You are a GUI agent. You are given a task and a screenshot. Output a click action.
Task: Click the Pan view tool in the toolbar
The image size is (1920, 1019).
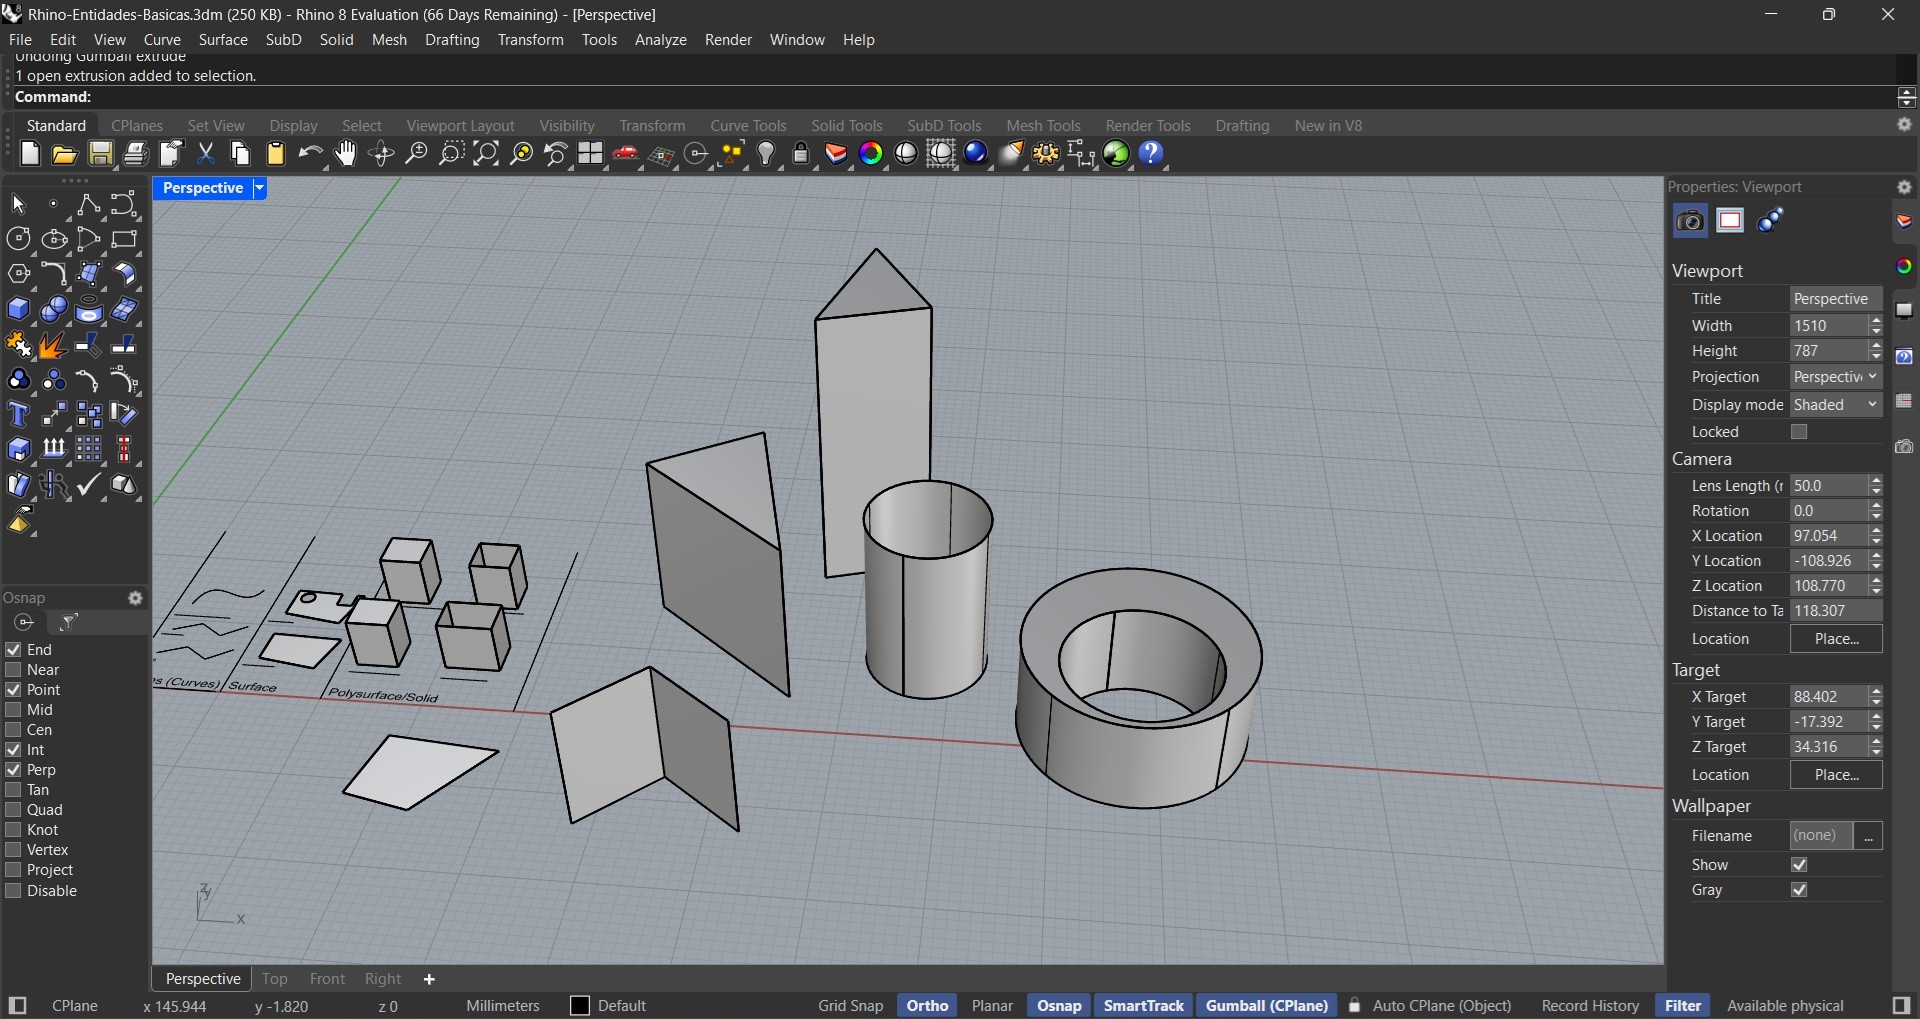(x=345, y=154)
